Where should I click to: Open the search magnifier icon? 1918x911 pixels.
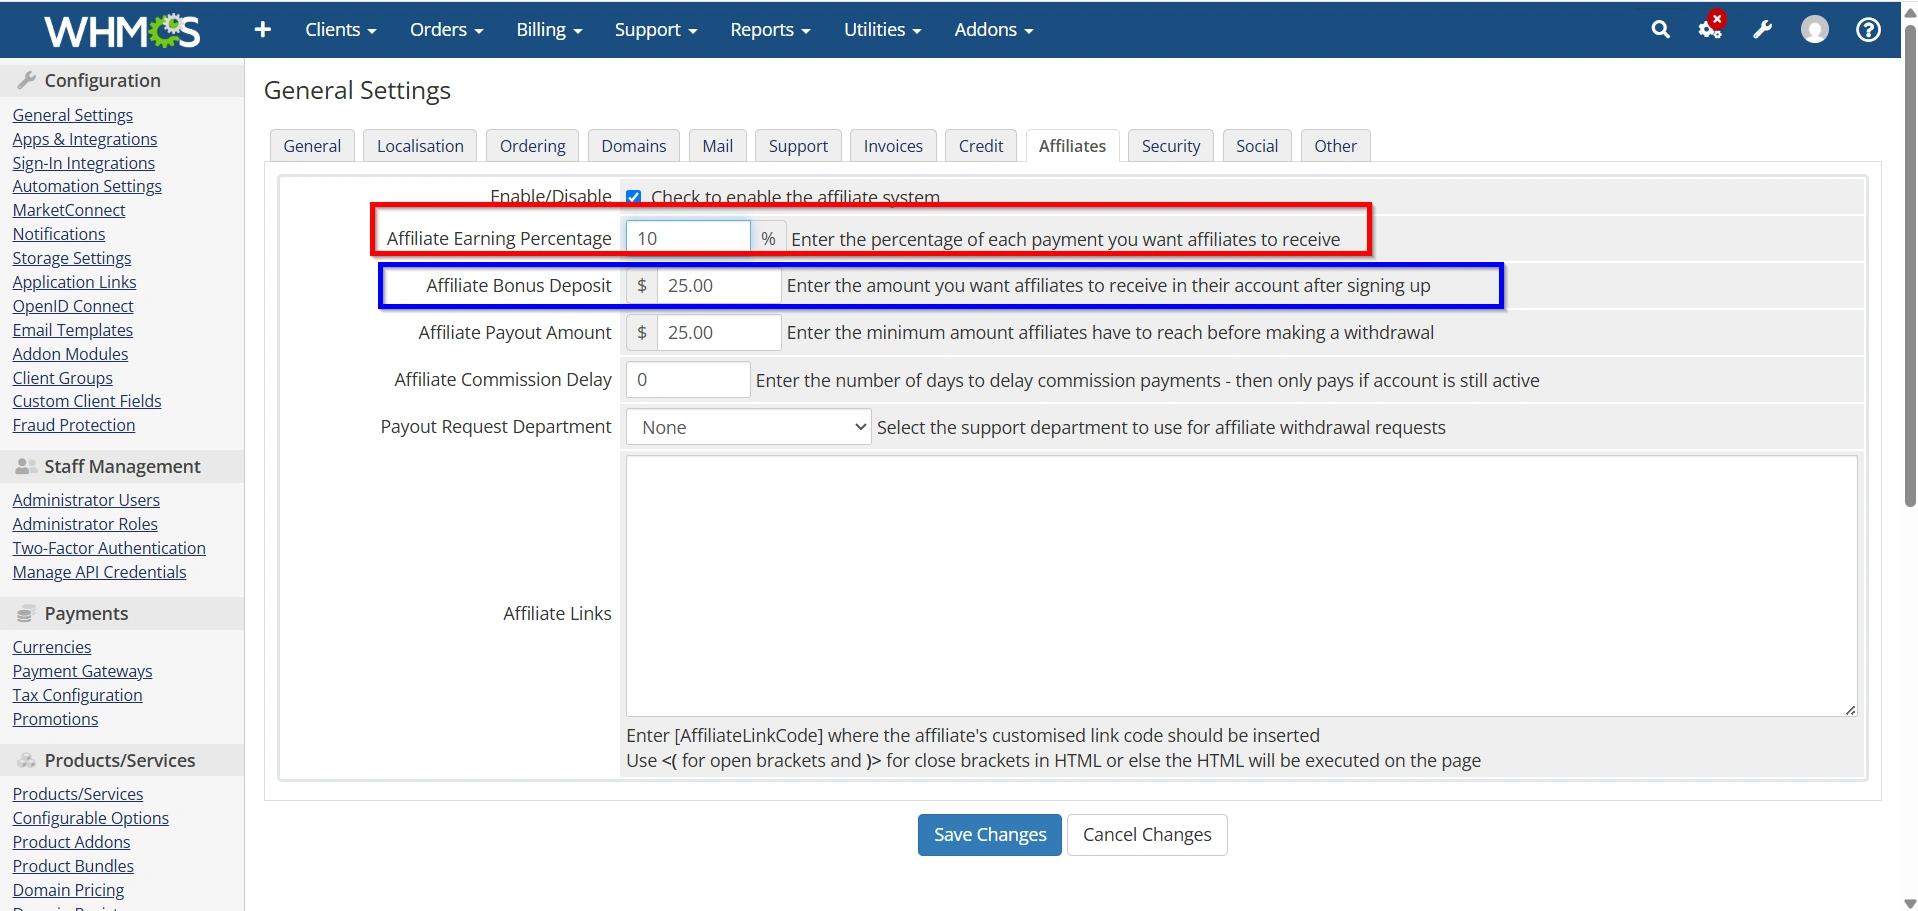1660,30
